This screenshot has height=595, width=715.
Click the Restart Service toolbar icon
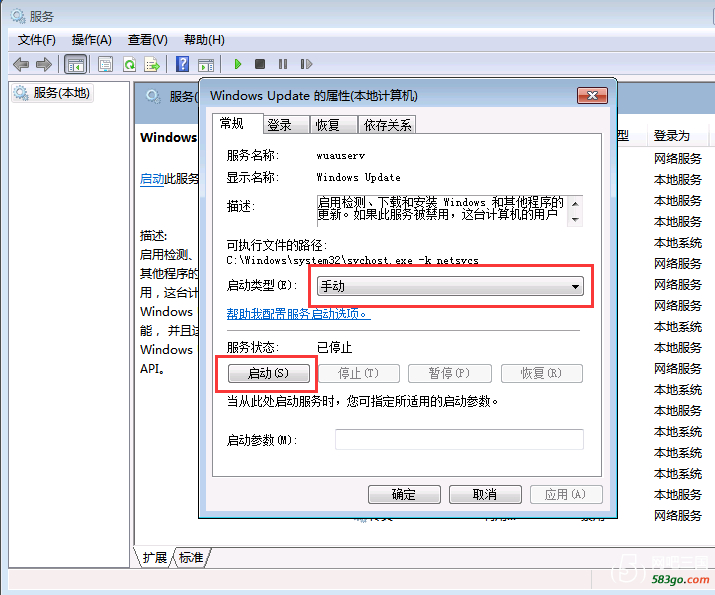click(306, 64)
